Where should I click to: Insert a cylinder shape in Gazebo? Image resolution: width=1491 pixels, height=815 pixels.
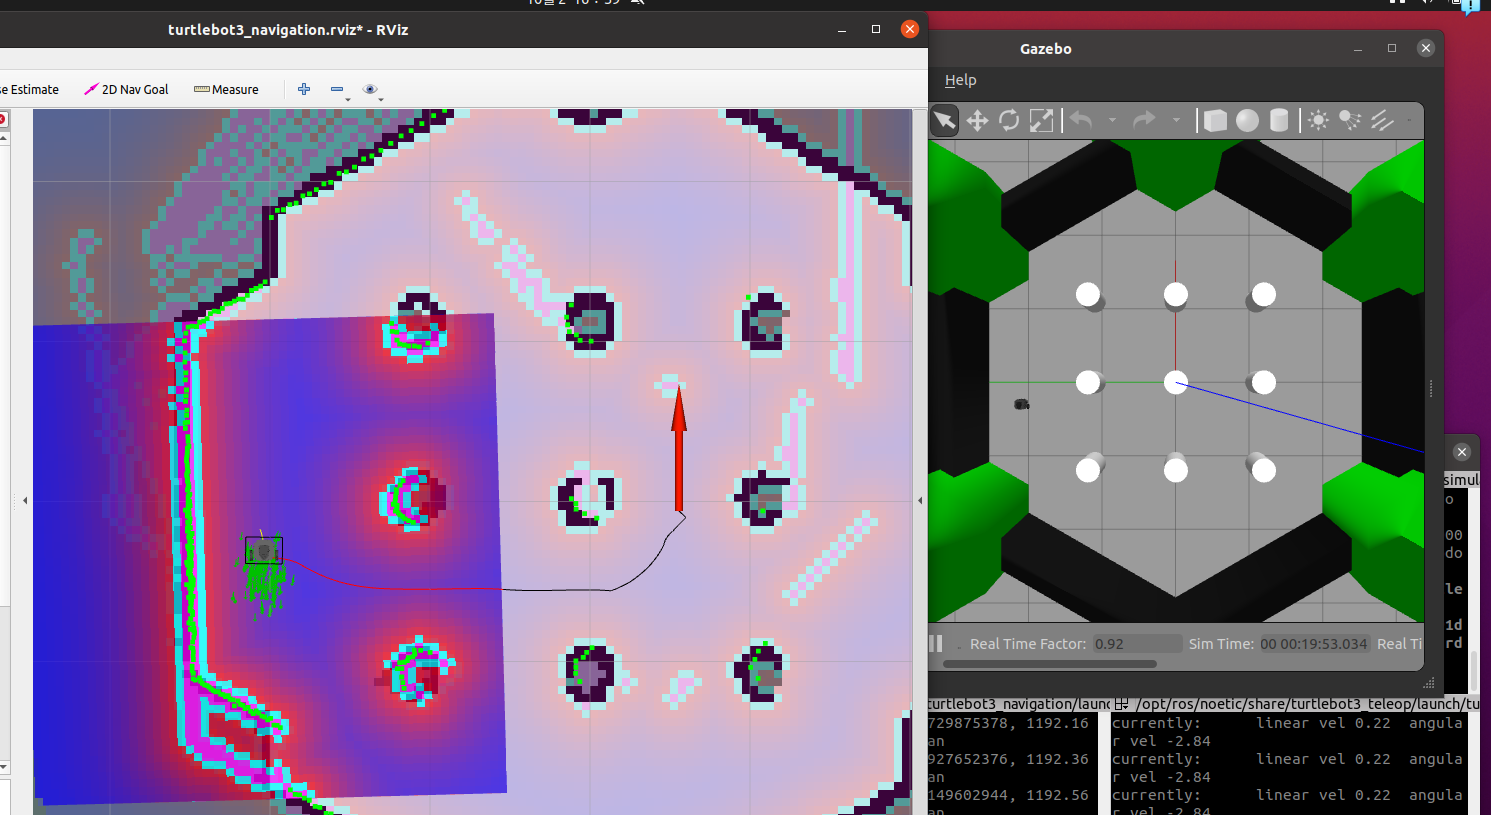pos(1279,121)
